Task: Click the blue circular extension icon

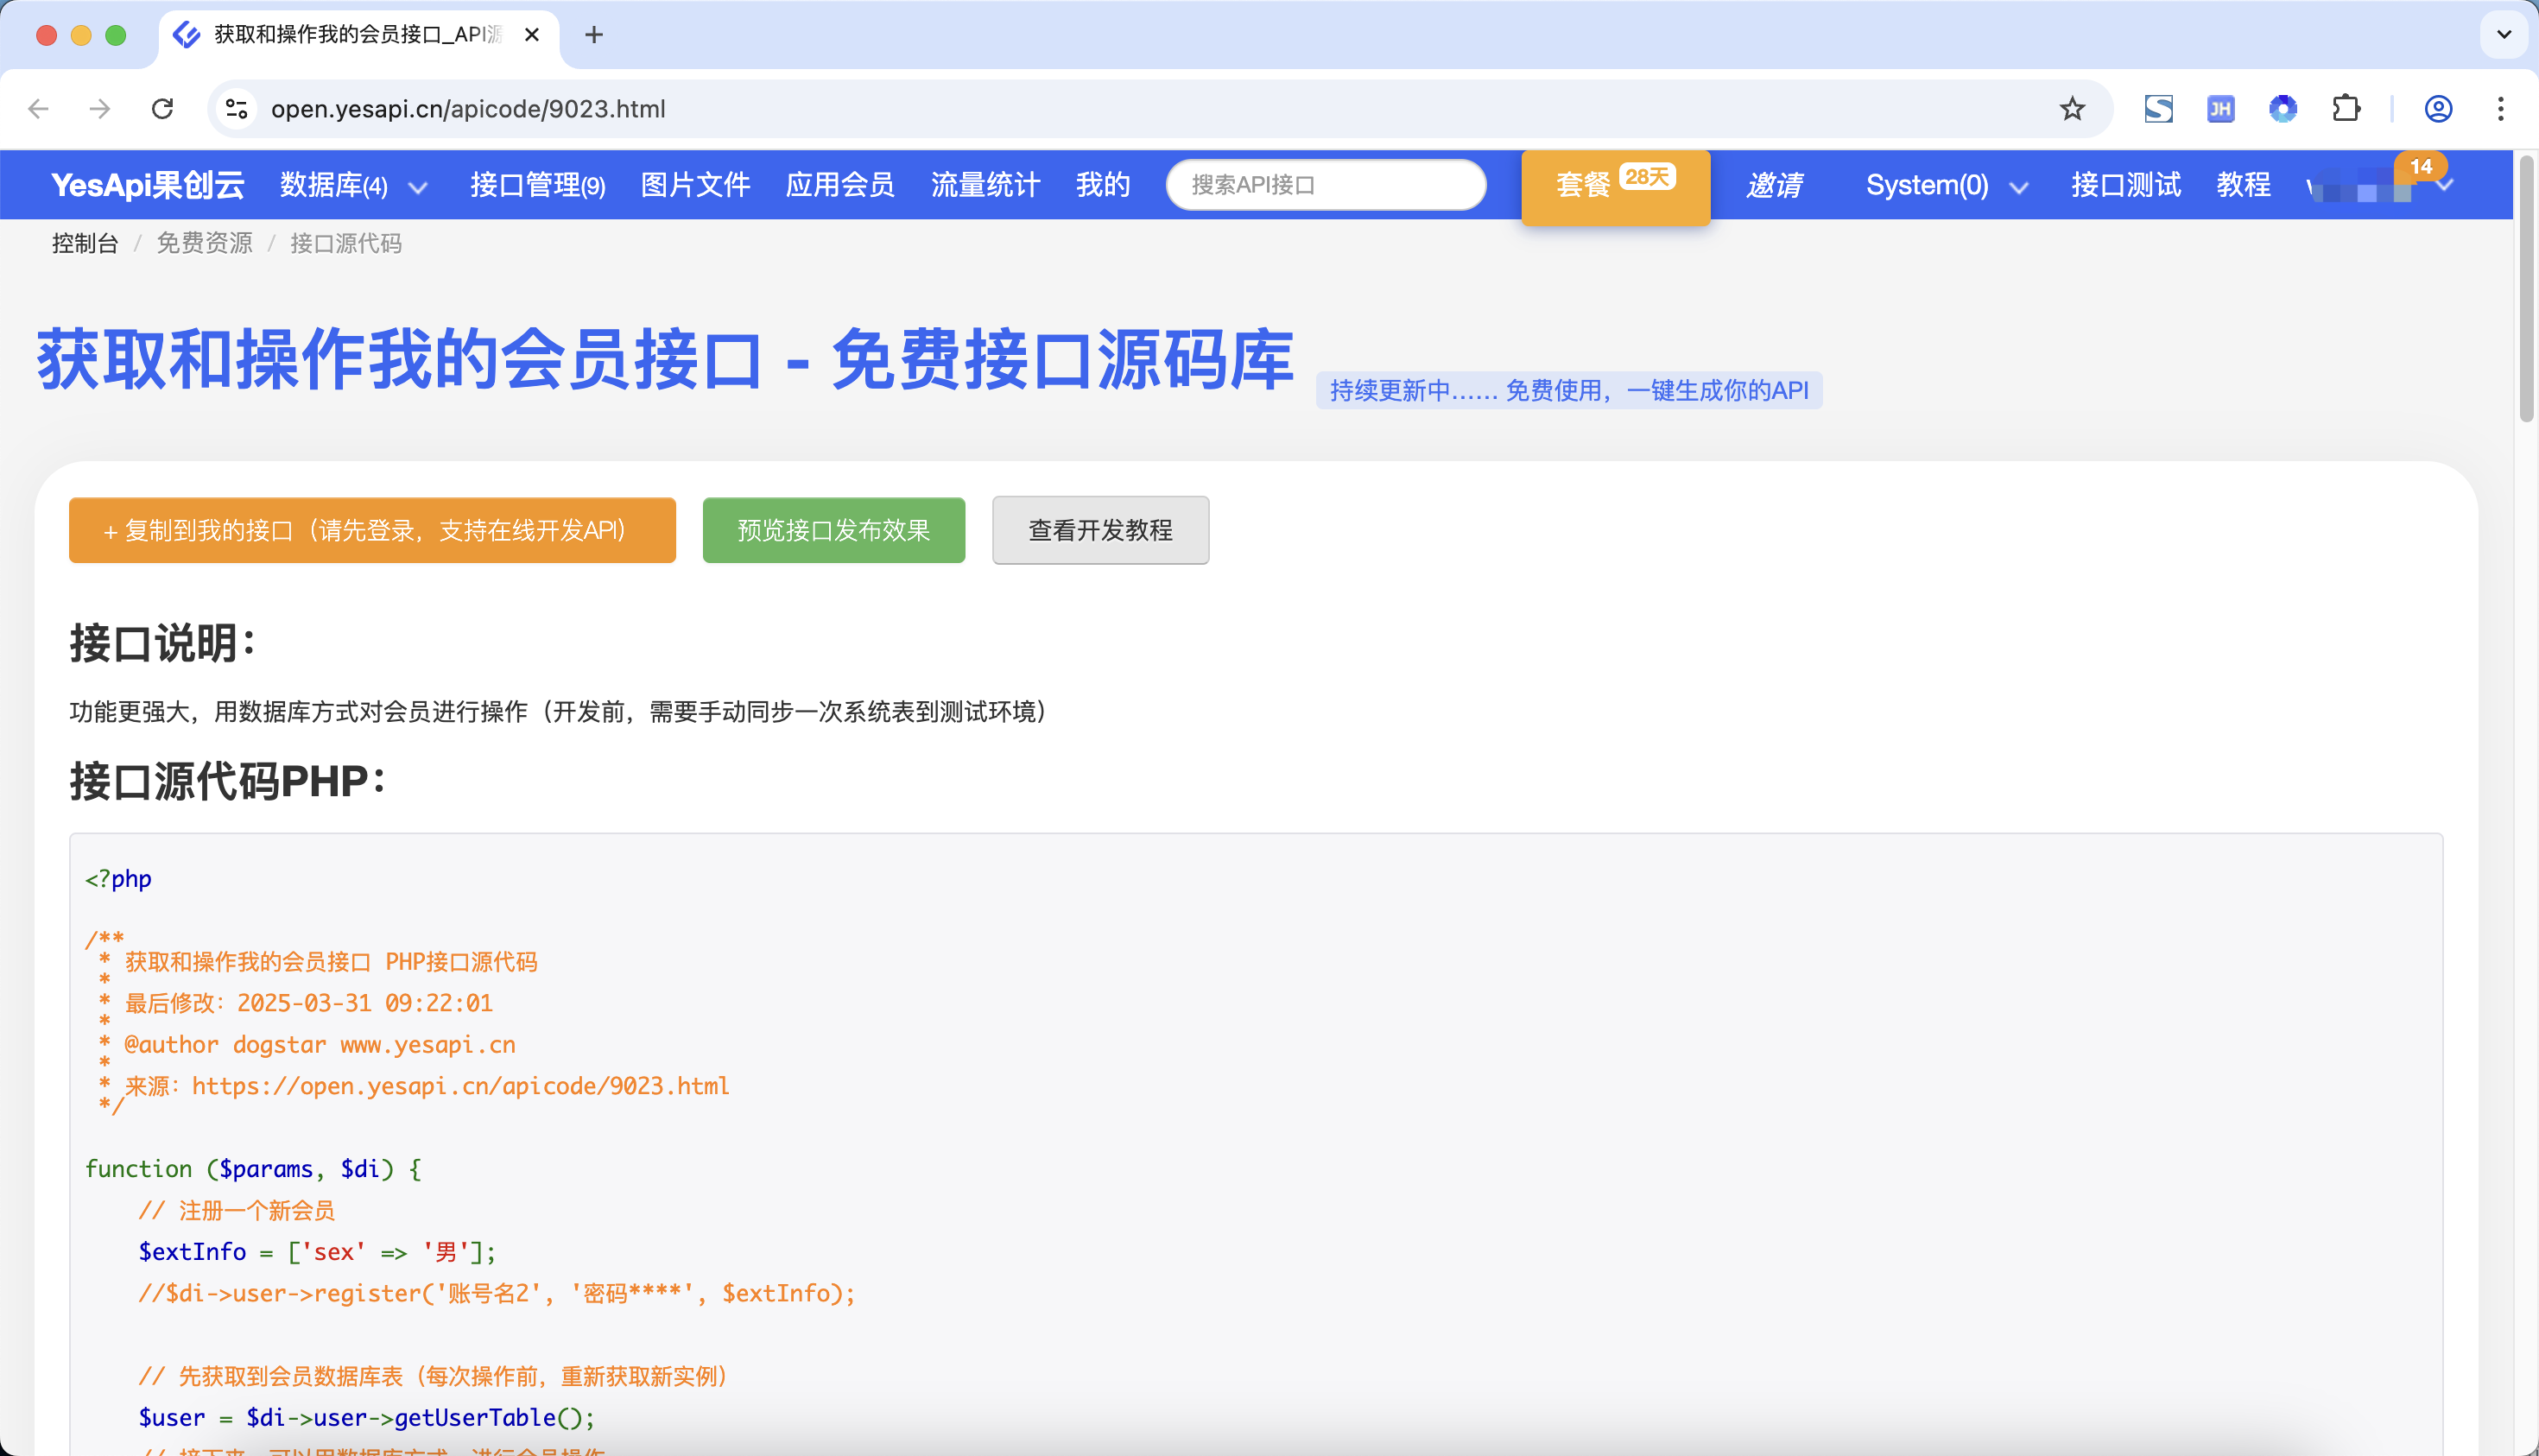Action: pos(2283,108)
